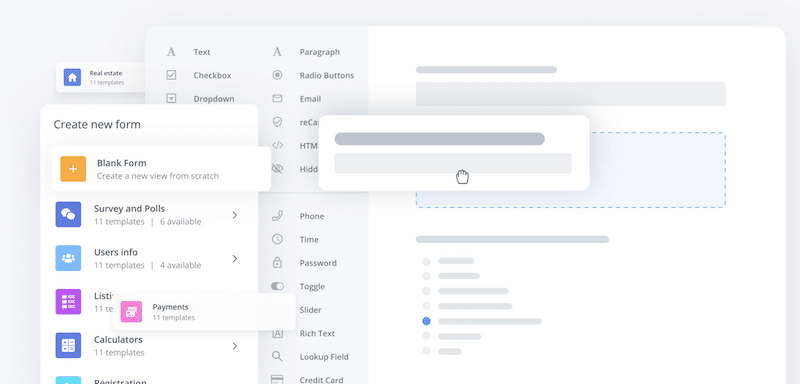Select the Credit Card field icon

pyautogui.click(x=277, y=380)
